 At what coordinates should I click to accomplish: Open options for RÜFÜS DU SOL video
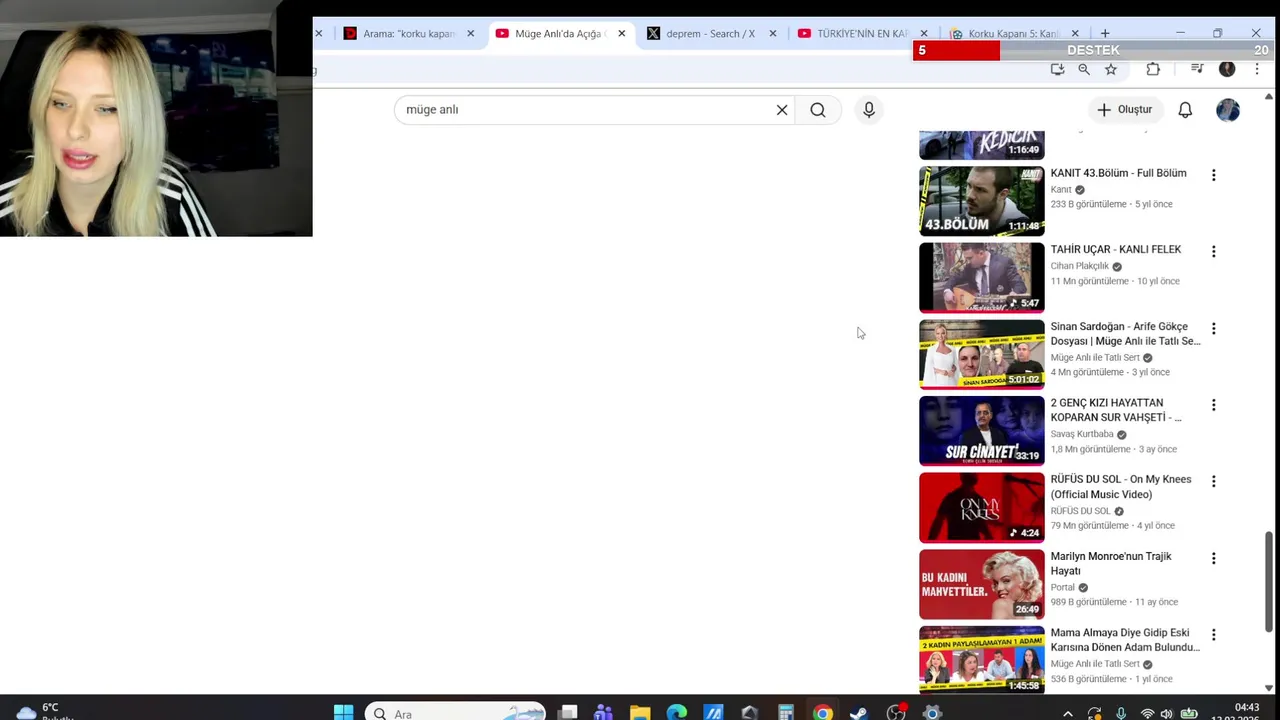[x=1213, y=481]
